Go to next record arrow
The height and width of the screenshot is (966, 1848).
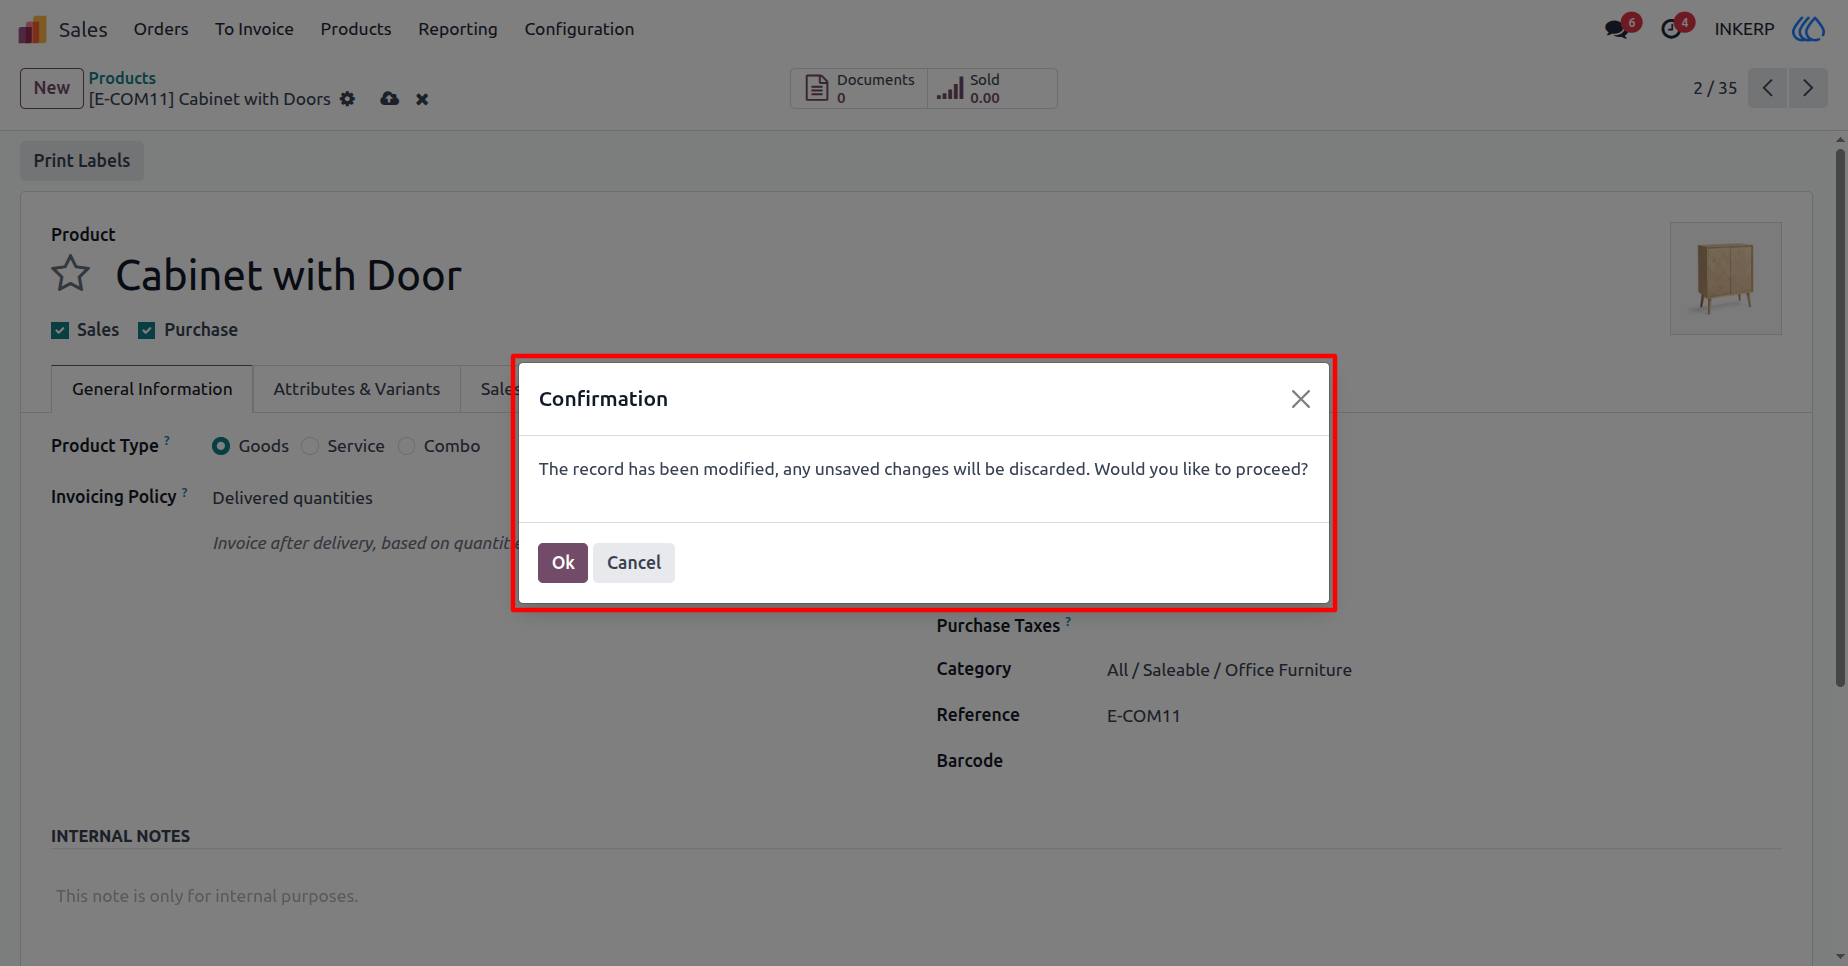click(x=1808, y=88)
